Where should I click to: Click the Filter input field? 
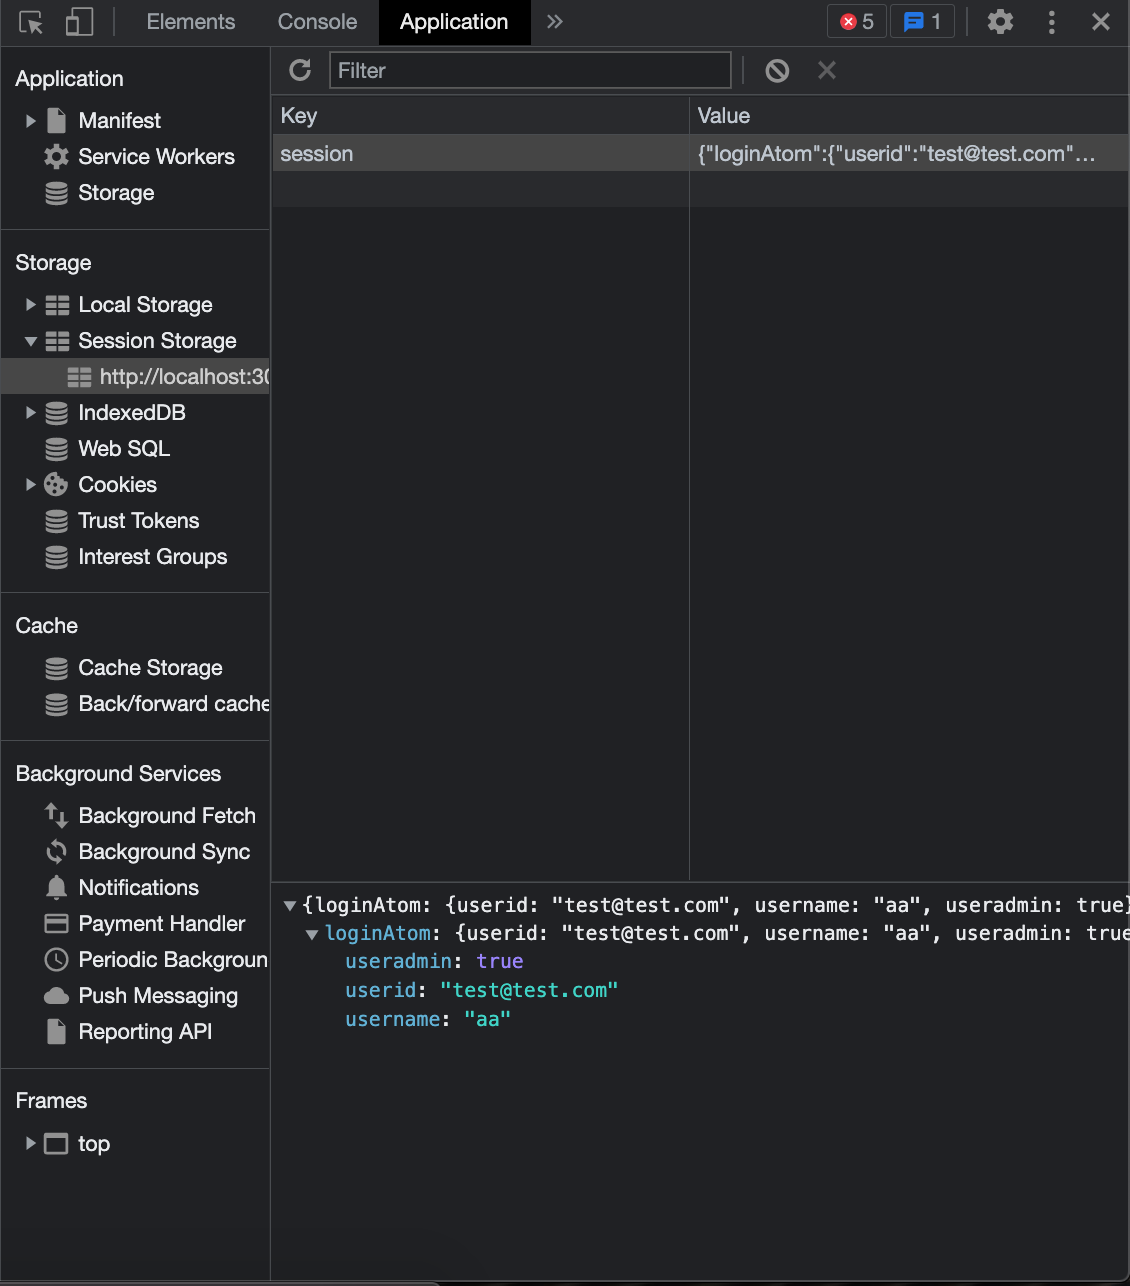click(x=530, y=70)
